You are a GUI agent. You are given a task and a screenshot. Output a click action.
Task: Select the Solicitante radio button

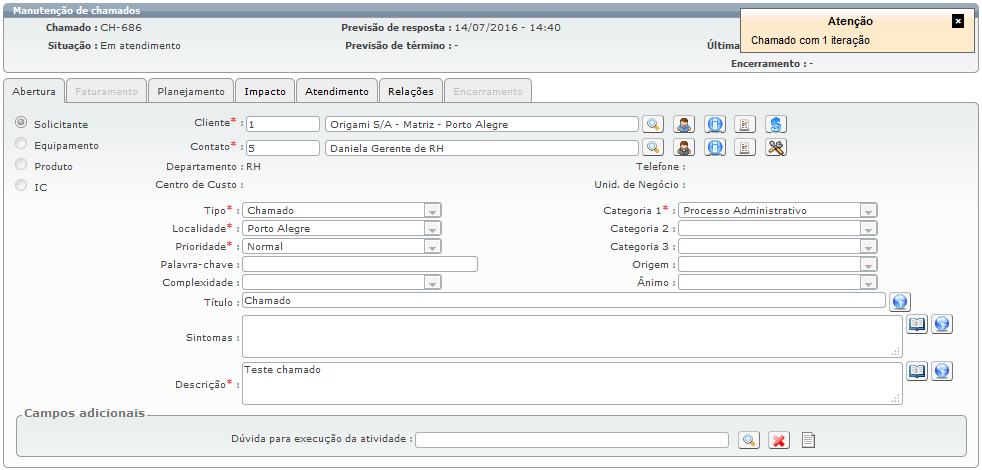coord(21,122)
